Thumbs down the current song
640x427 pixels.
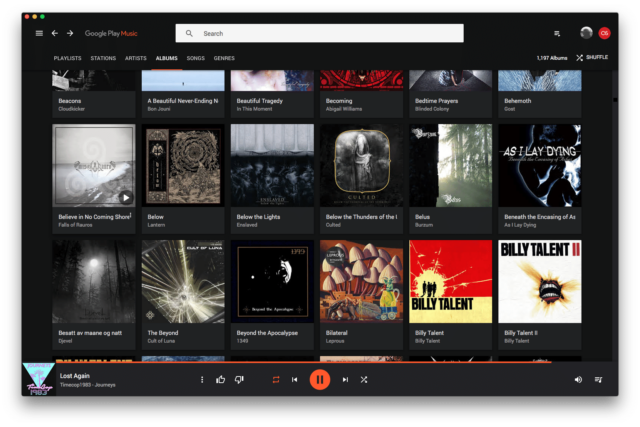[x=239, y=380]
